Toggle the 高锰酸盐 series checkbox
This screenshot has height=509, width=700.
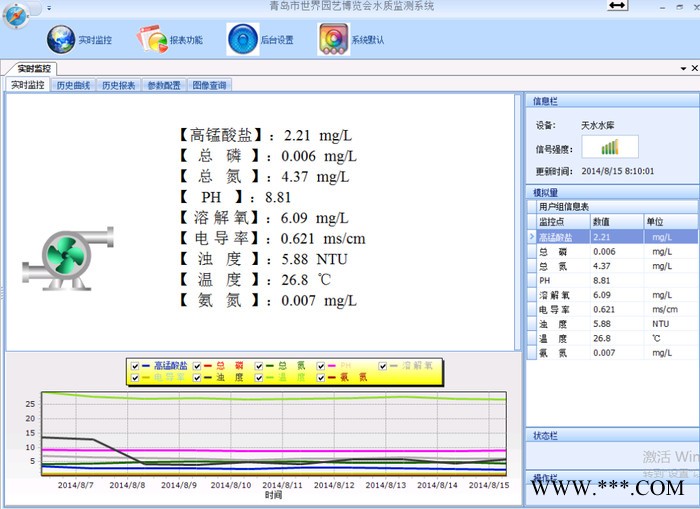[x=135, y=366]
